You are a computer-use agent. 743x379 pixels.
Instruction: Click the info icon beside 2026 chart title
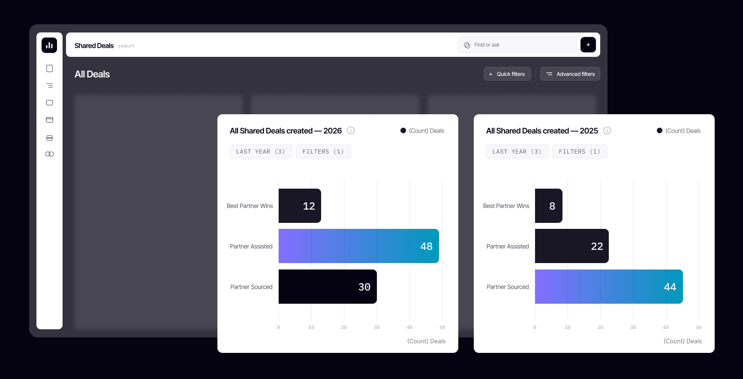[x=351, y=130]
